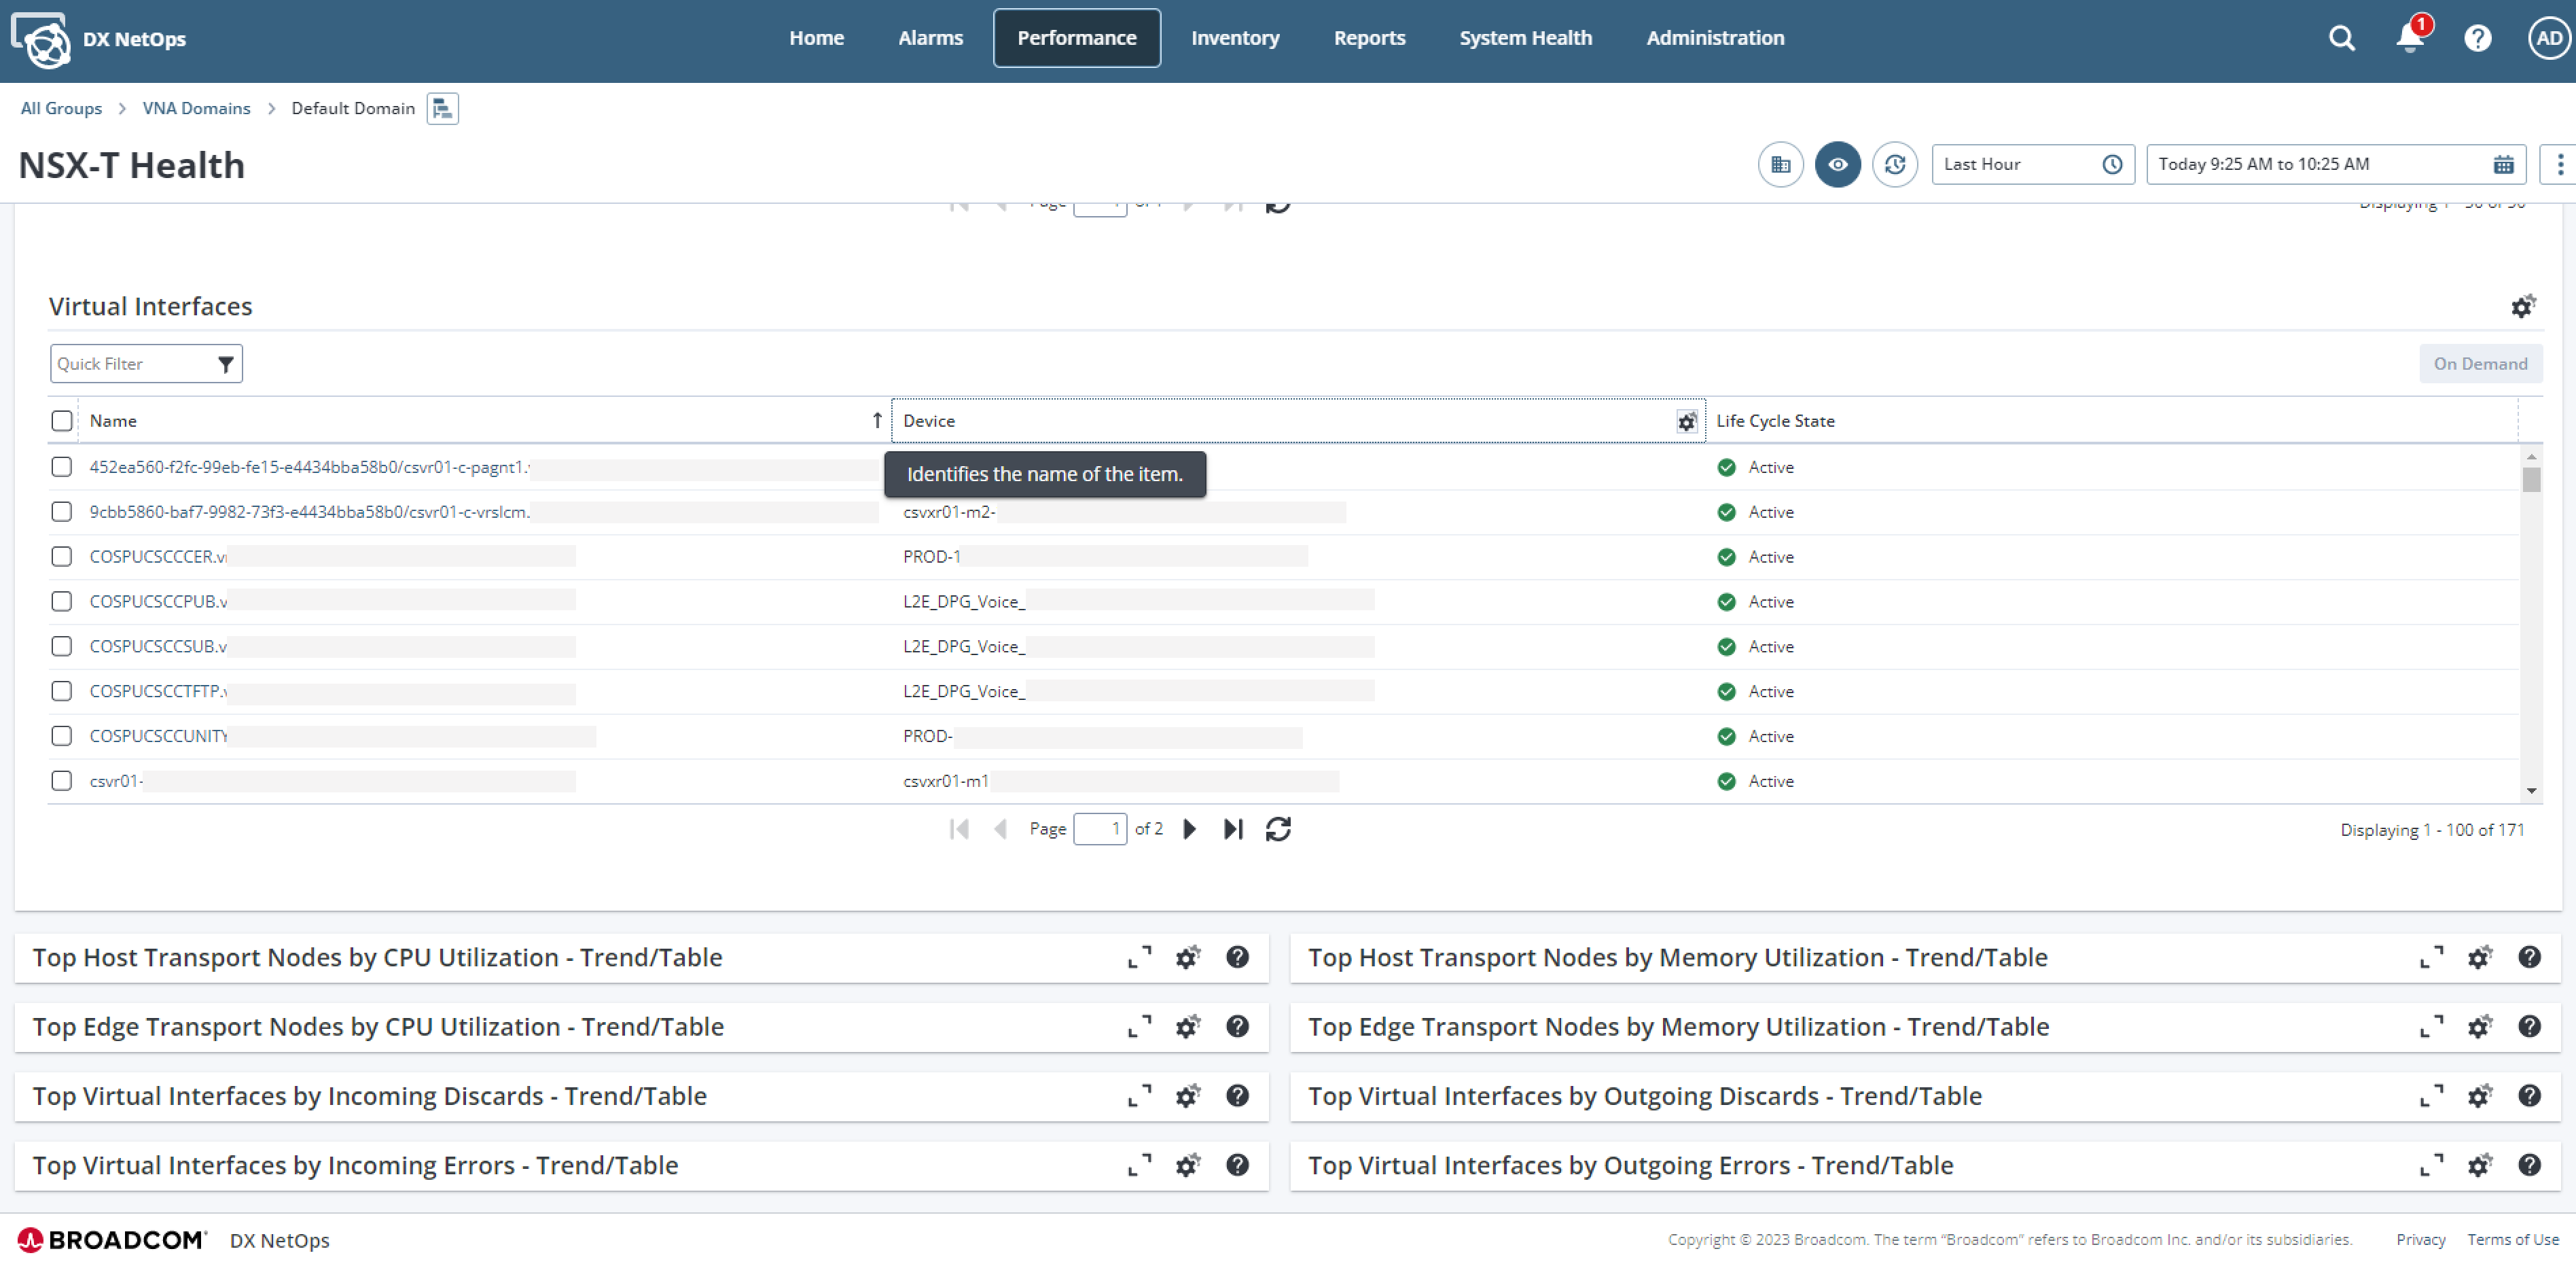
Task: Switch to the Alarms tab
Action: (930, 37)
